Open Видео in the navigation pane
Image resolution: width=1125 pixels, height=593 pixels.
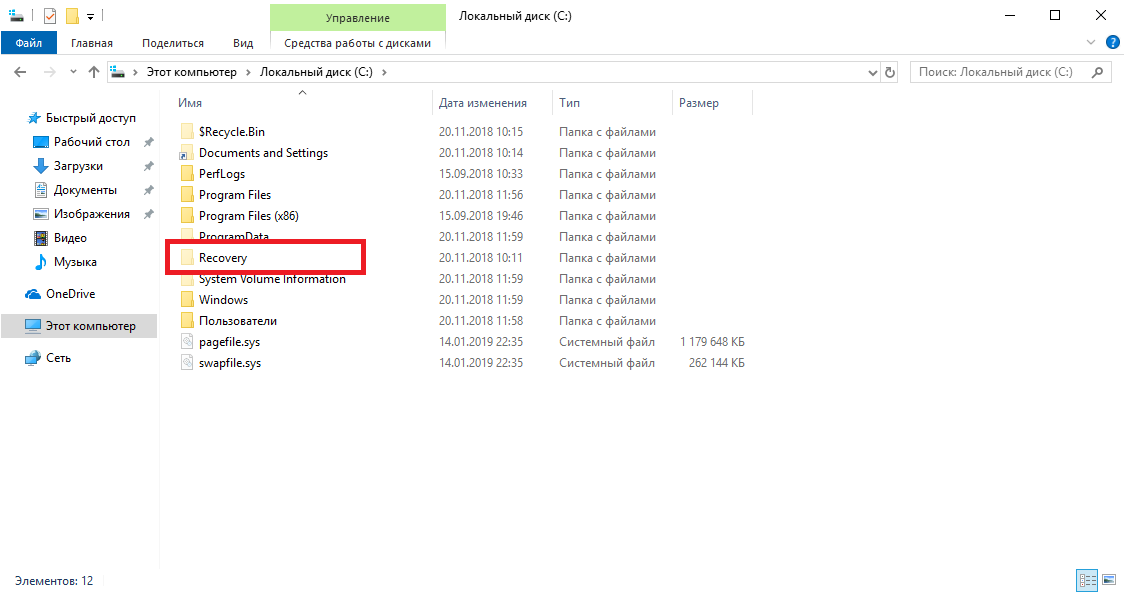(x=70, y=238)
